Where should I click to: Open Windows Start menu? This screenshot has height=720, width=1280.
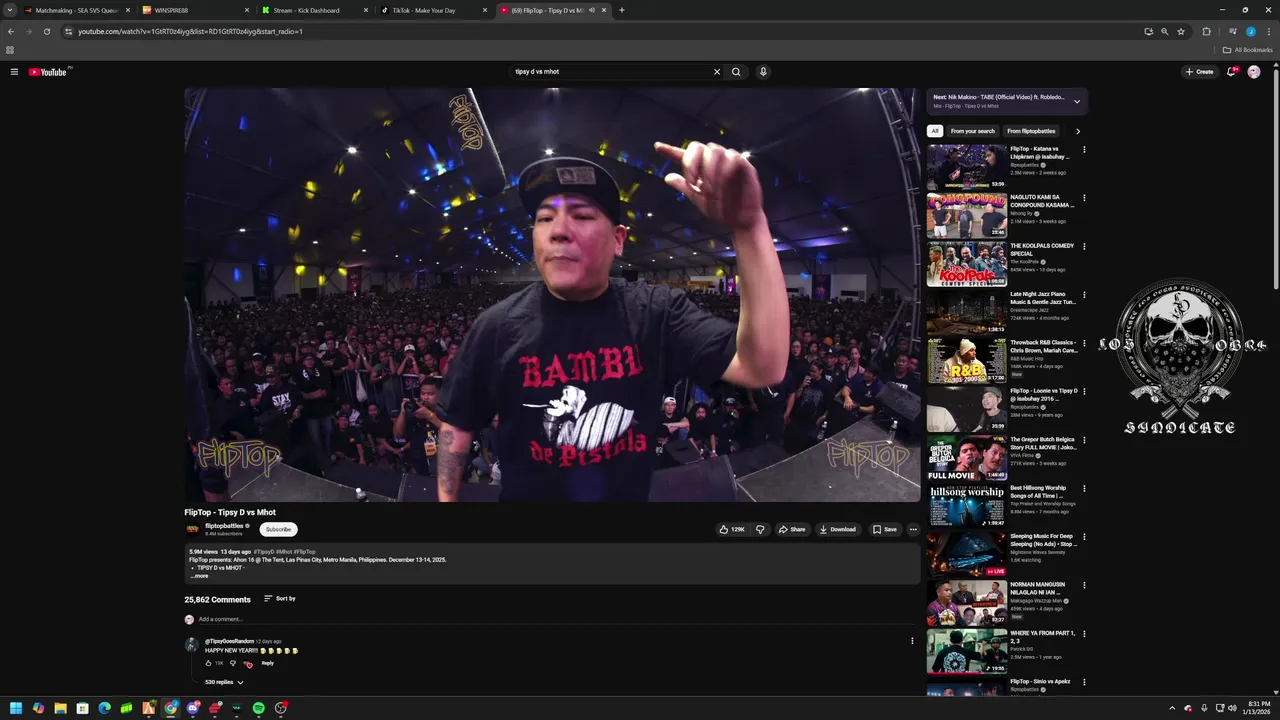[x=16, y=708]
